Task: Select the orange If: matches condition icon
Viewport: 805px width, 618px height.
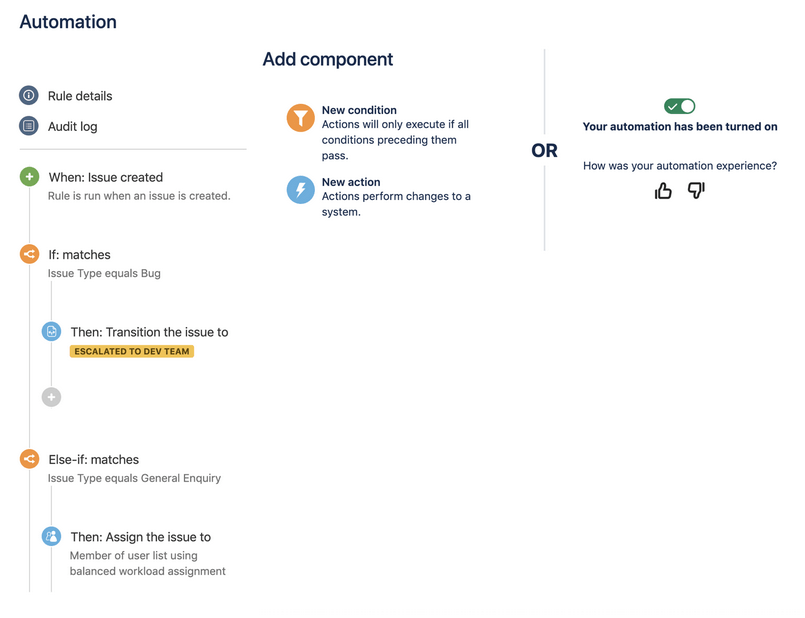Action: (29, 255)
